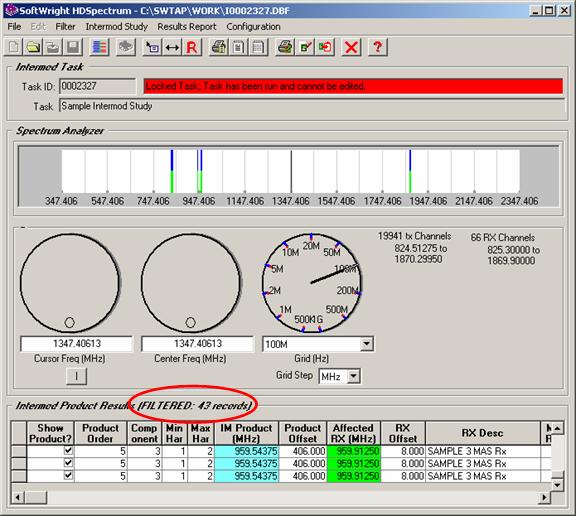The width and height of the screenshot is (576, 516).
Task: Open the Results Report menu
Action: (x=187, y=27)
